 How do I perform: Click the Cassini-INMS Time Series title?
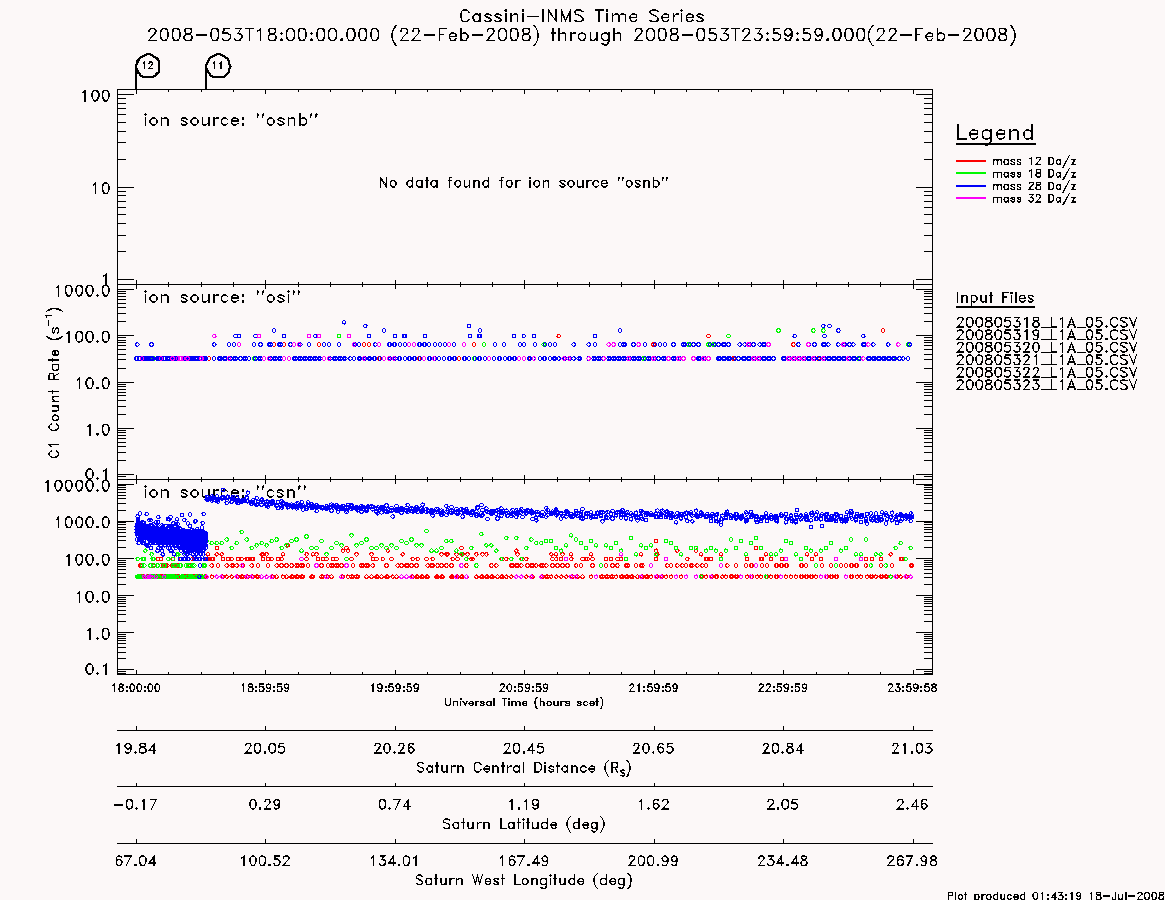(582, 16)
